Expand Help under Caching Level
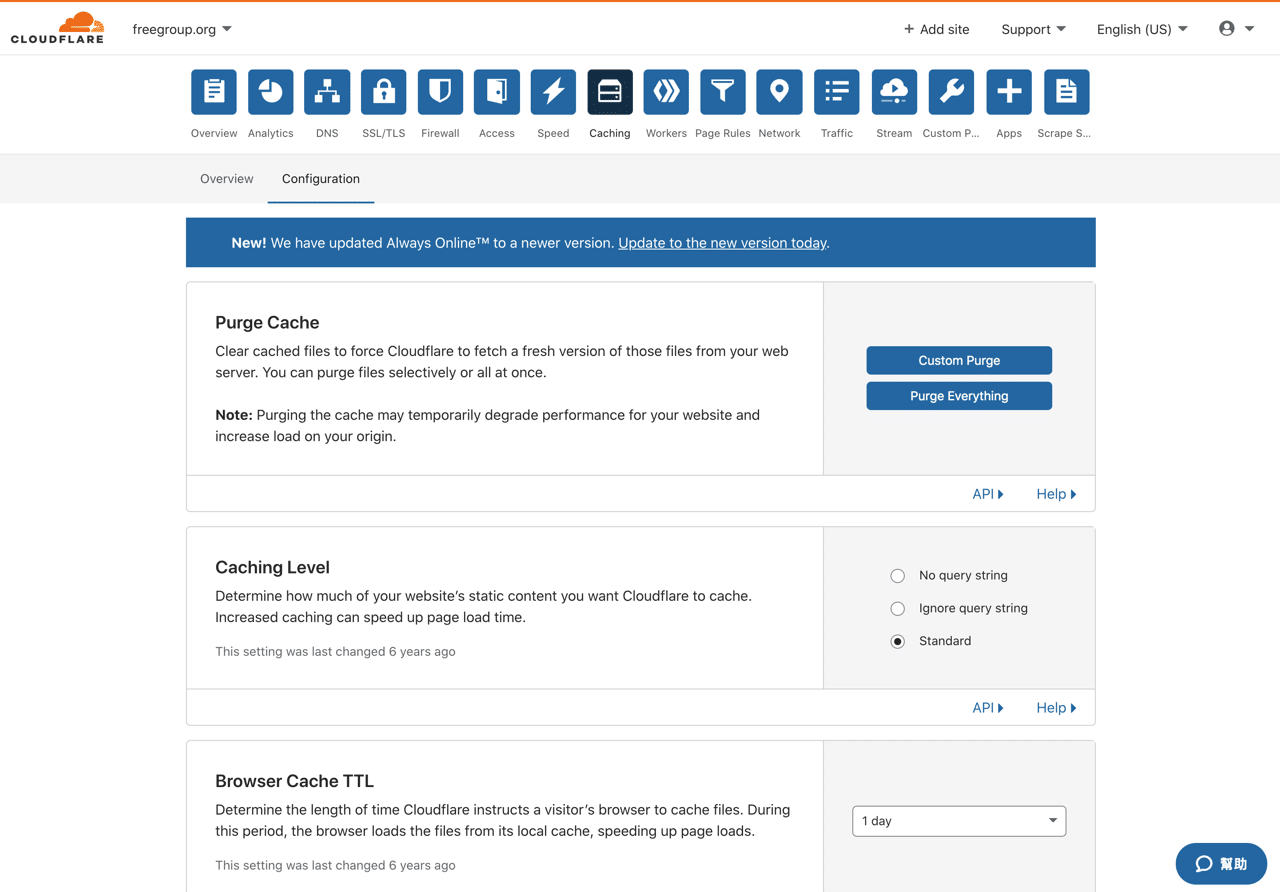1280x892 pixels. pos(1056,708)
